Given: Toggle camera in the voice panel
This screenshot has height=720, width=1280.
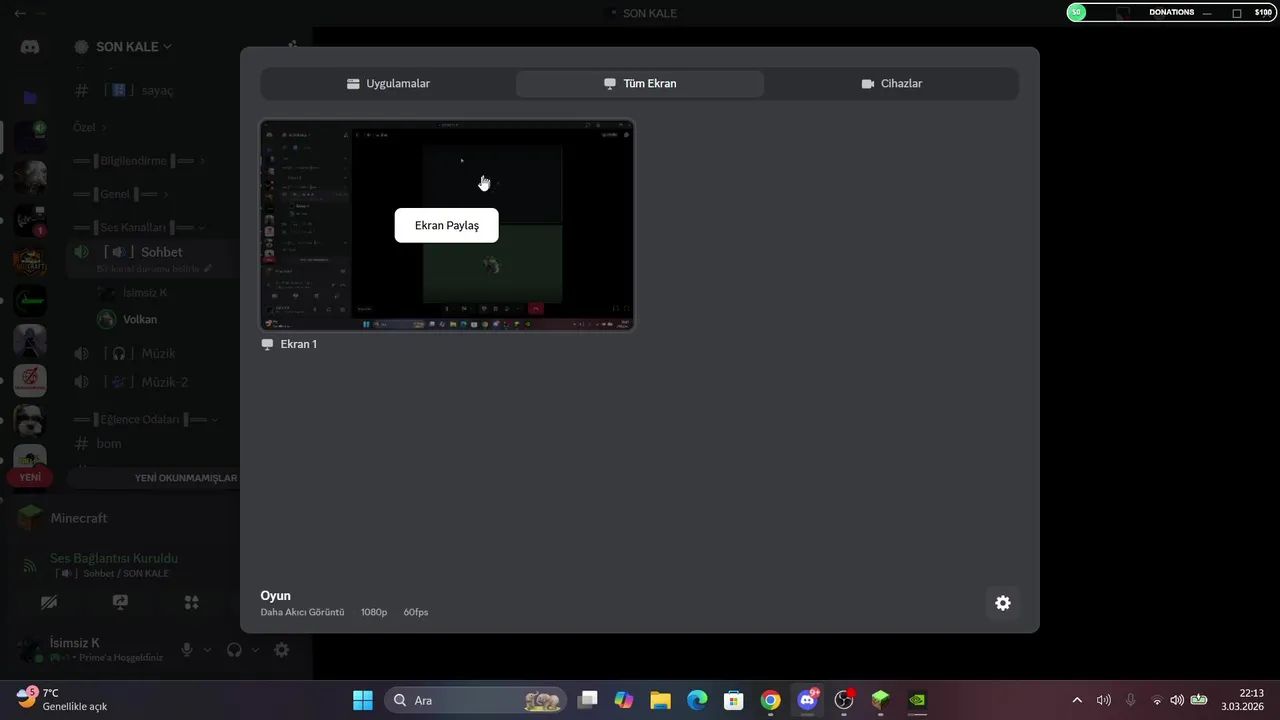Looking at the screenshot, I should coord(48,602).
